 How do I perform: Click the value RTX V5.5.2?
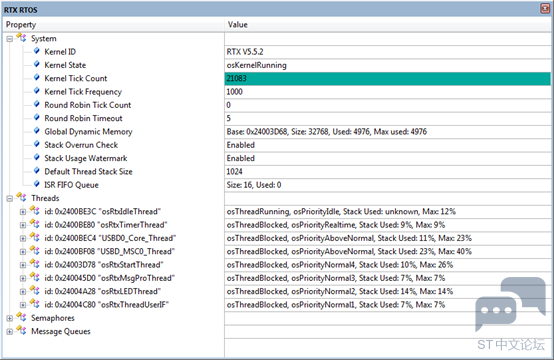(245, 52)
